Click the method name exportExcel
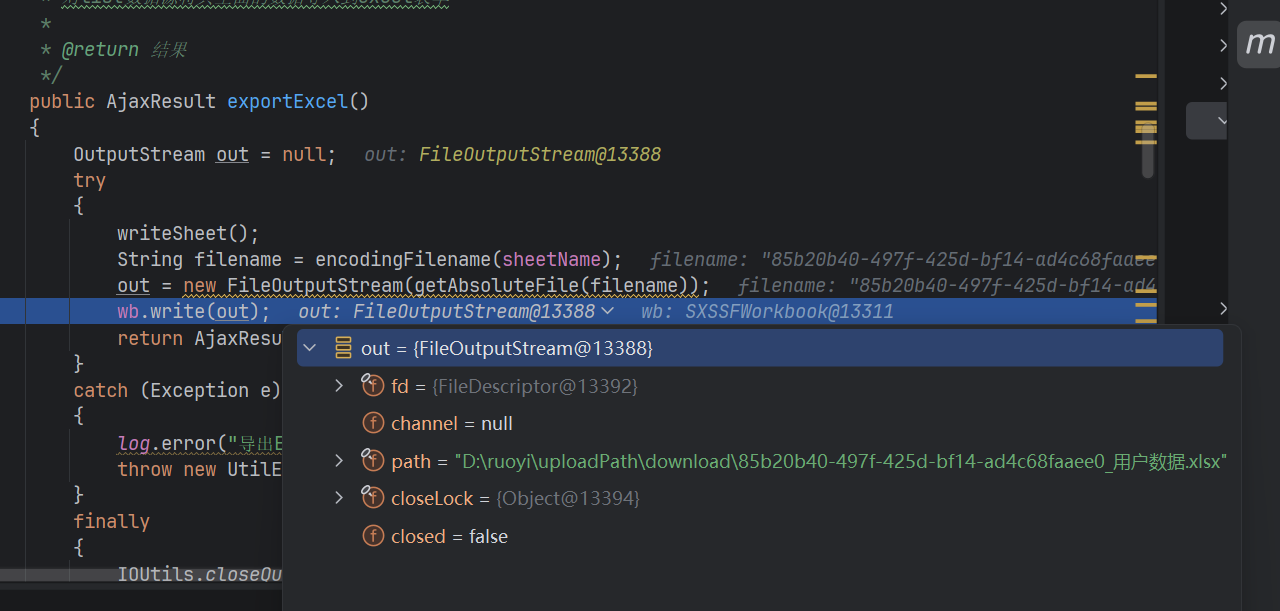The width and height of the screenshot is (1280, 611). coord(287,101)
